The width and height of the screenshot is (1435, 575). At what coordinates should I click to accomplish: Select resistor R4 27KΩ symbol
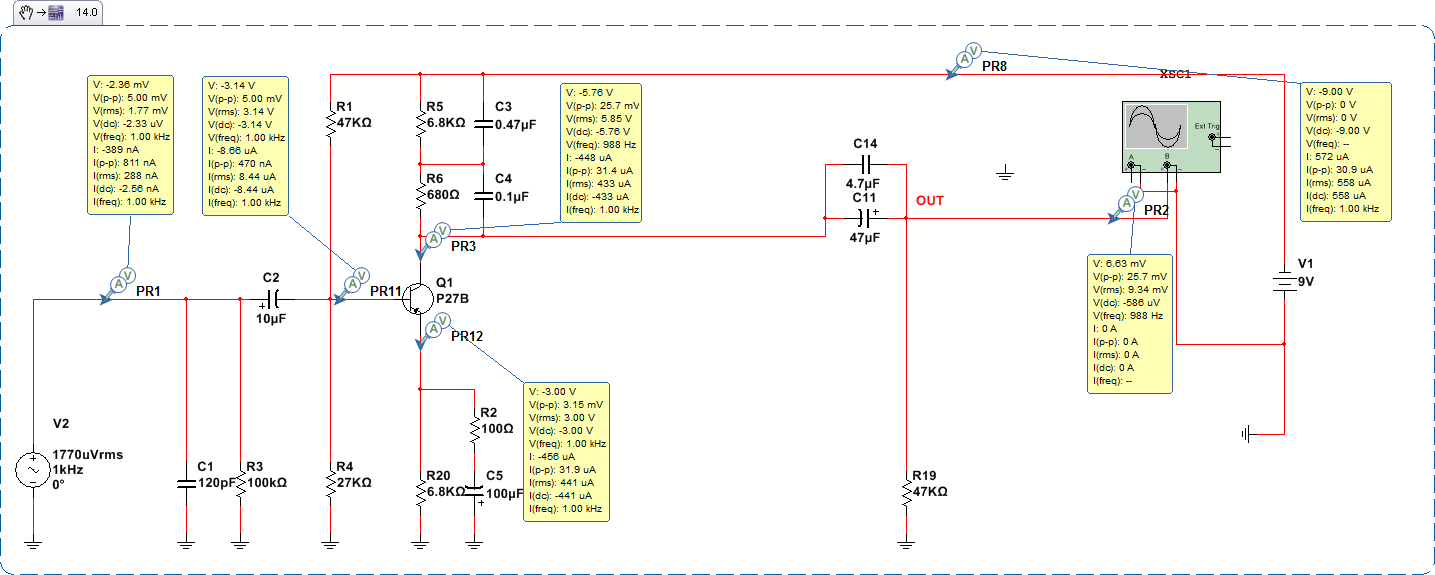pos(329,484)
